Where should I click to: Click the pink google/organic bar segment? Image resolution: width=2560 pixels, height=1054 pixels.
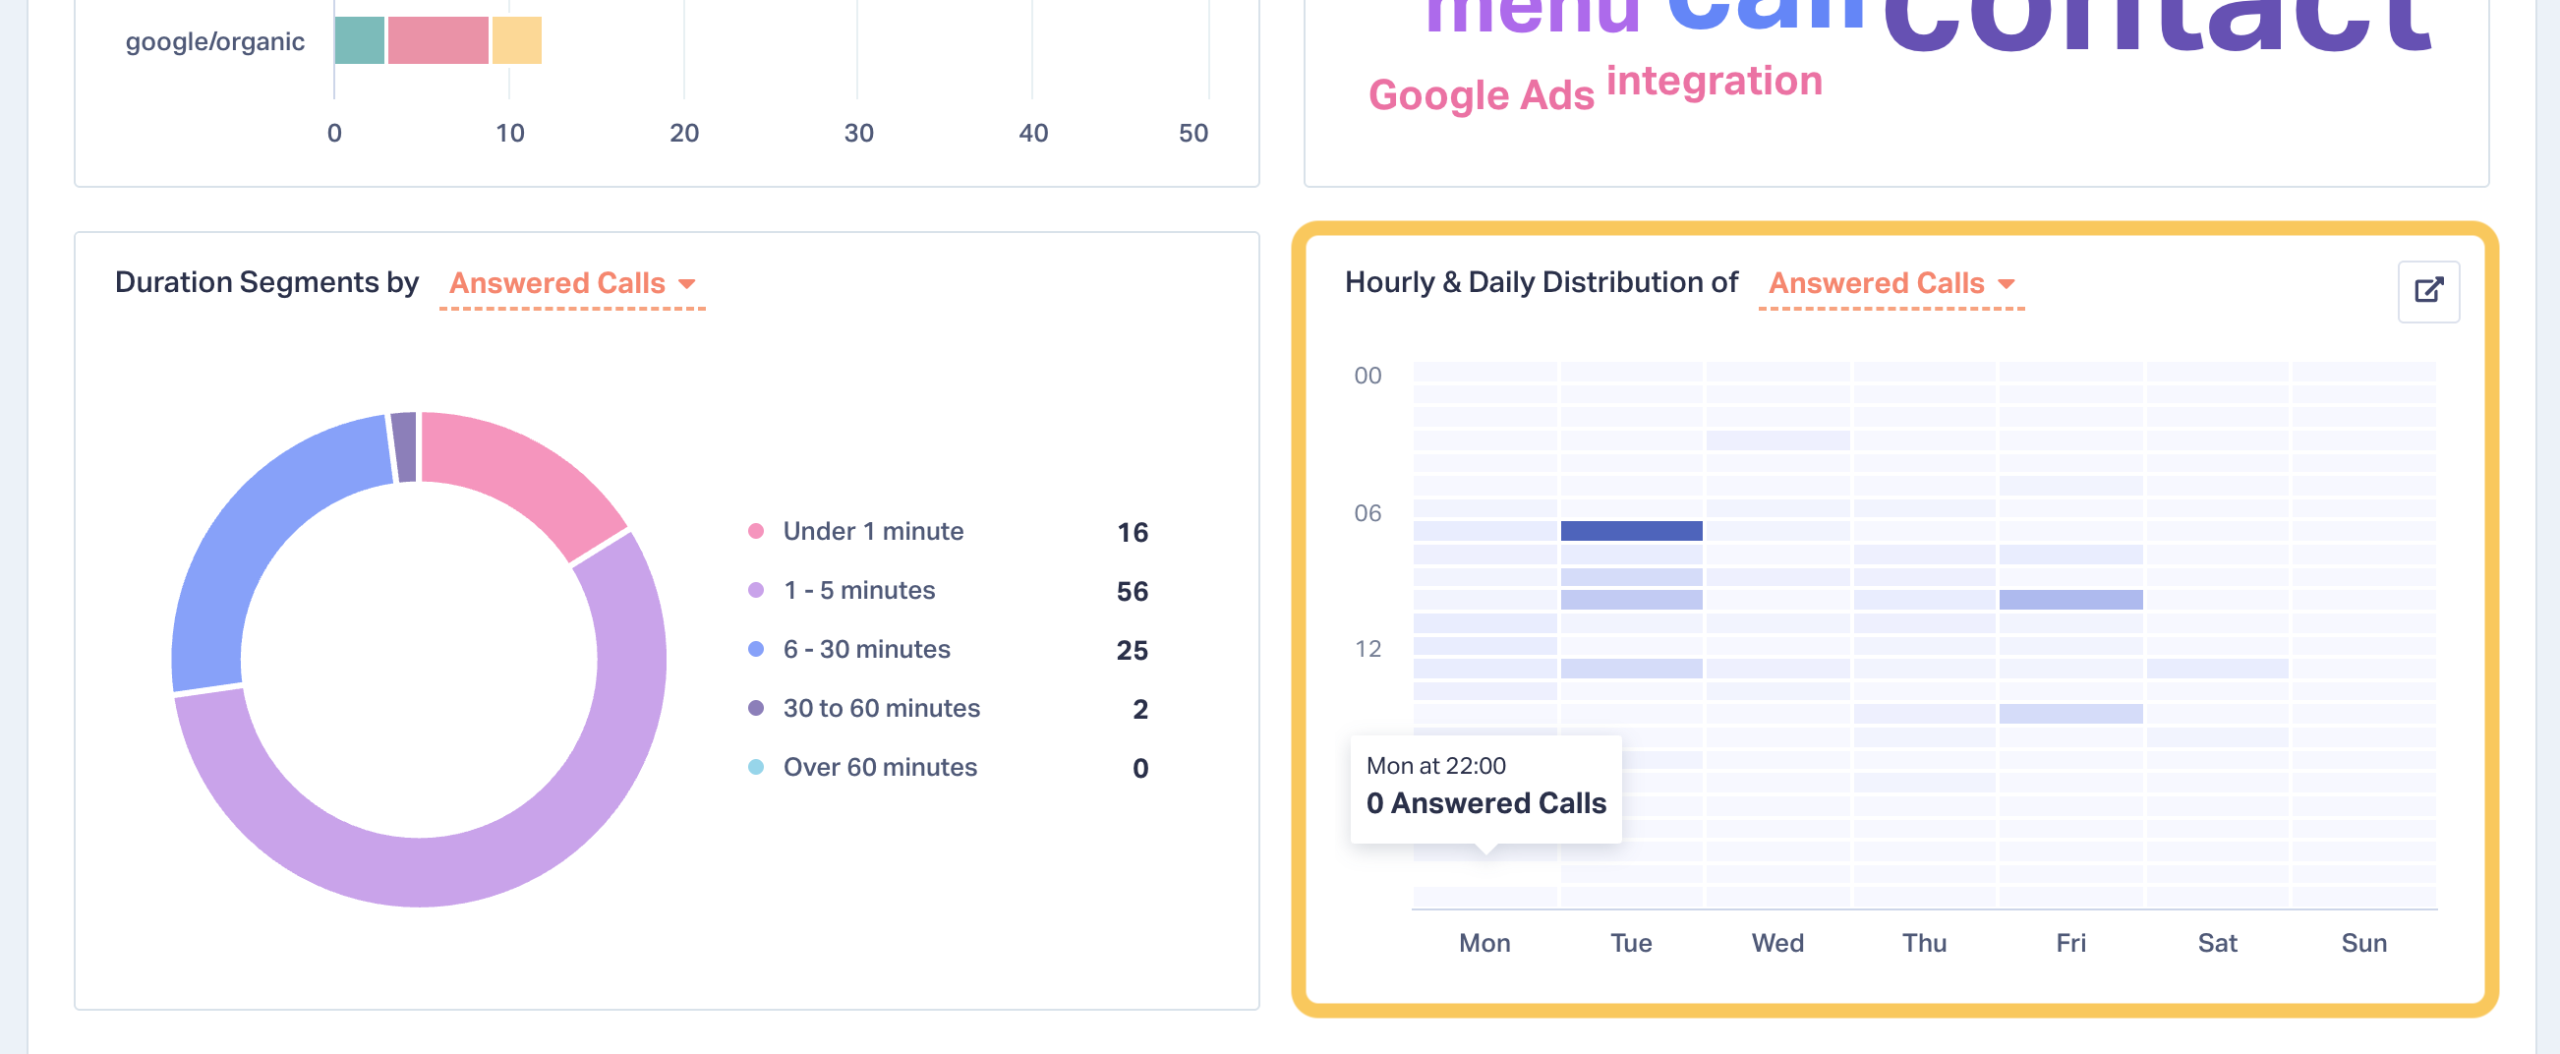click(x=438, y=41)
